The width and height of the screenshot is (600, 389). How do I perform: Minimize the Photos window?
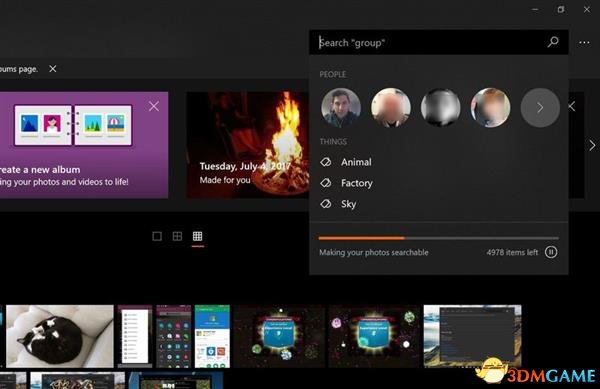pyautogui.click(x=535, y=10)
